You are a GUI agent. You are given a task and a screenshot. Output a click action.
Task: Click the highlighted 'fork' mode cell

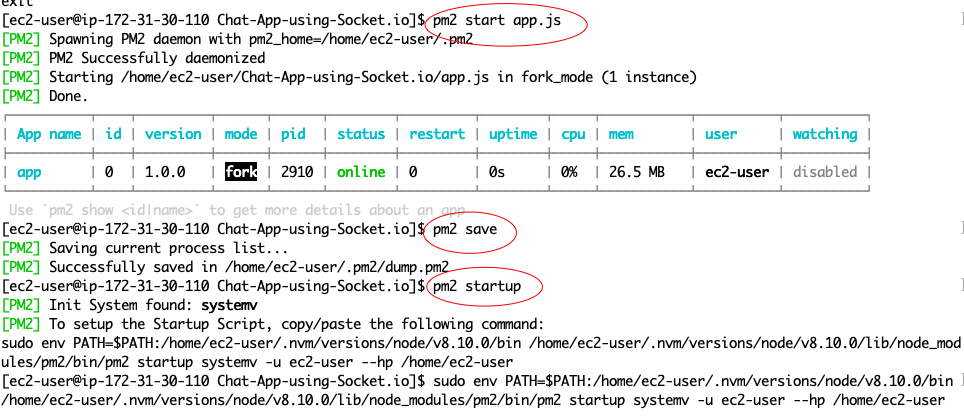click(x=241, y=172)
